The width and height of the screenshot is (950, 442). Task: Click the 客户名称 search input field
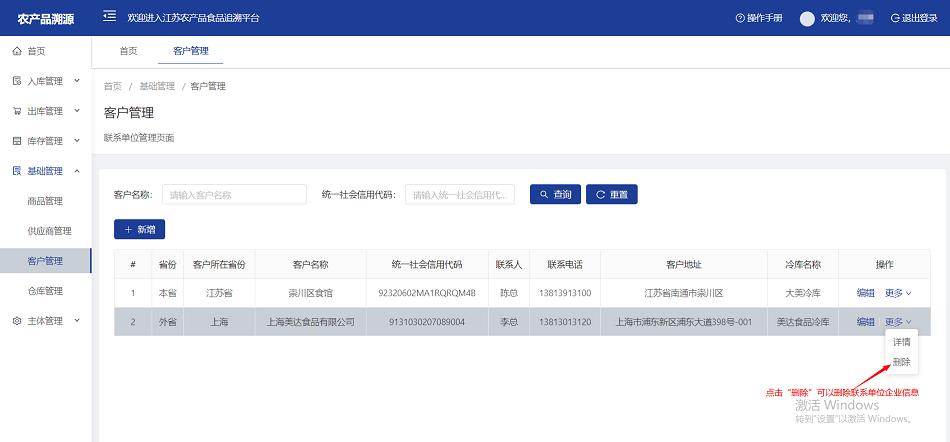[234, 195]
